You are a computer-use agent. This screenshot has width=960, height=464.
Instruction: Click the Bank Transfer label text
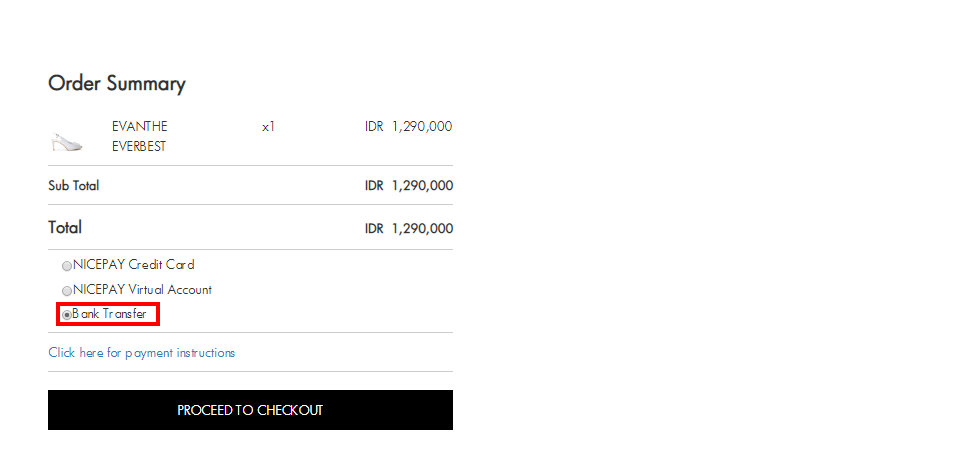coord(110,314)
